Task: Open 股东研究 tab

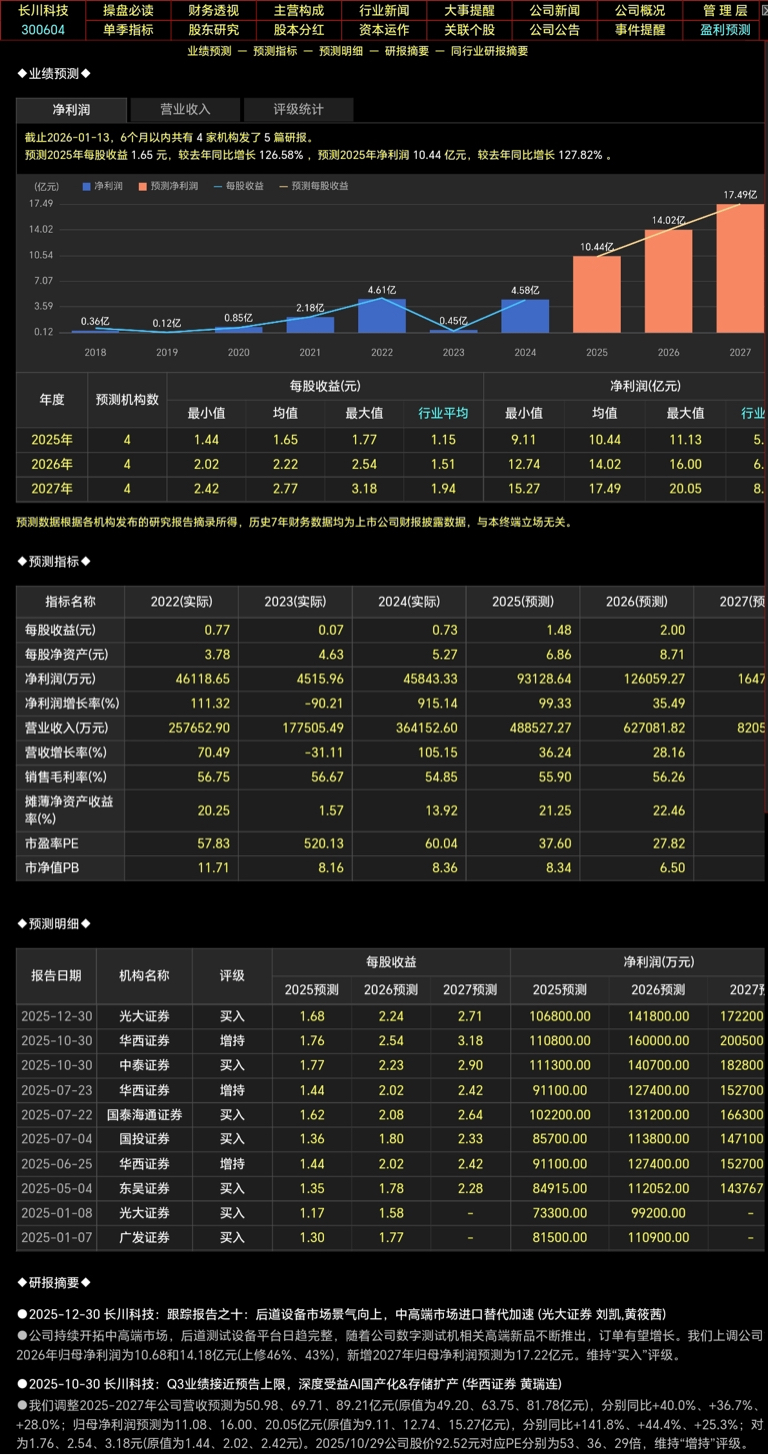Action: [213, 30]
